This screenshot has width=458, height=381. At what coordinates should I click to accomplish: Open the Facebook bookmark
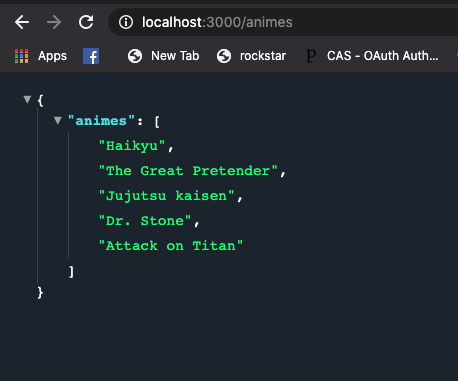click(x=91, y=56)
